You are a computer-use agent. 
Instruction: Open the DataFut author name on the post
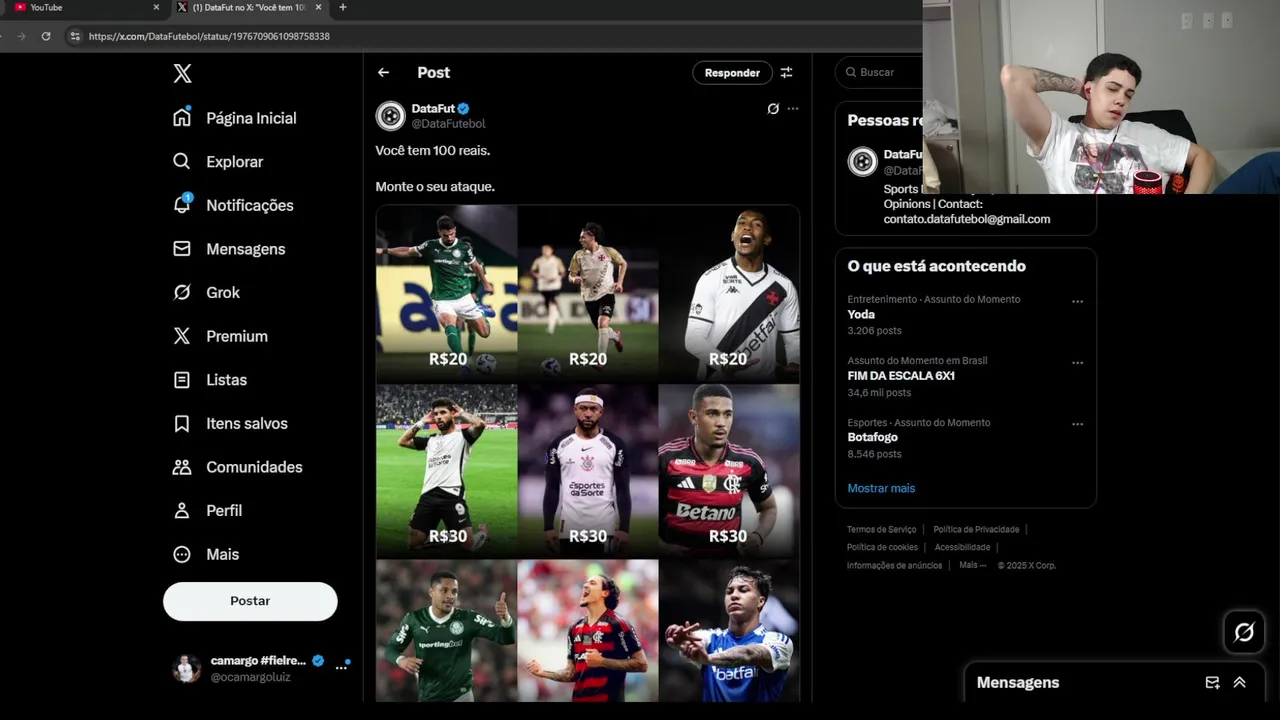[x=433, y=108]
